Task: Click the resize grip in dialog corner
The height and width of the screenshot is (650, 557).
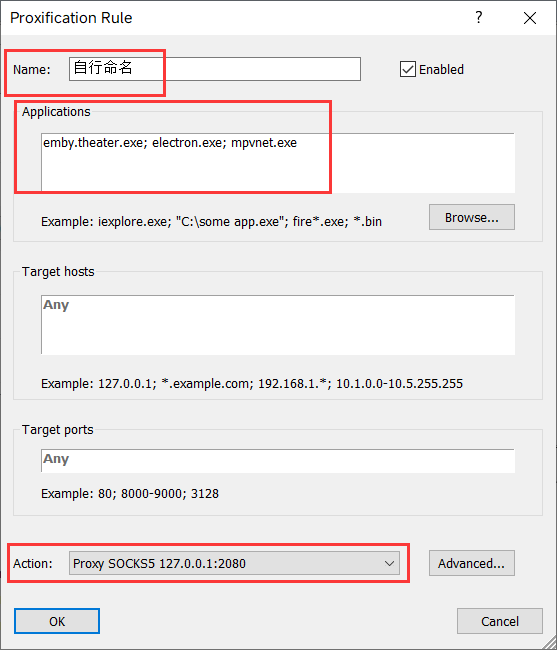Action: (549, 642)
